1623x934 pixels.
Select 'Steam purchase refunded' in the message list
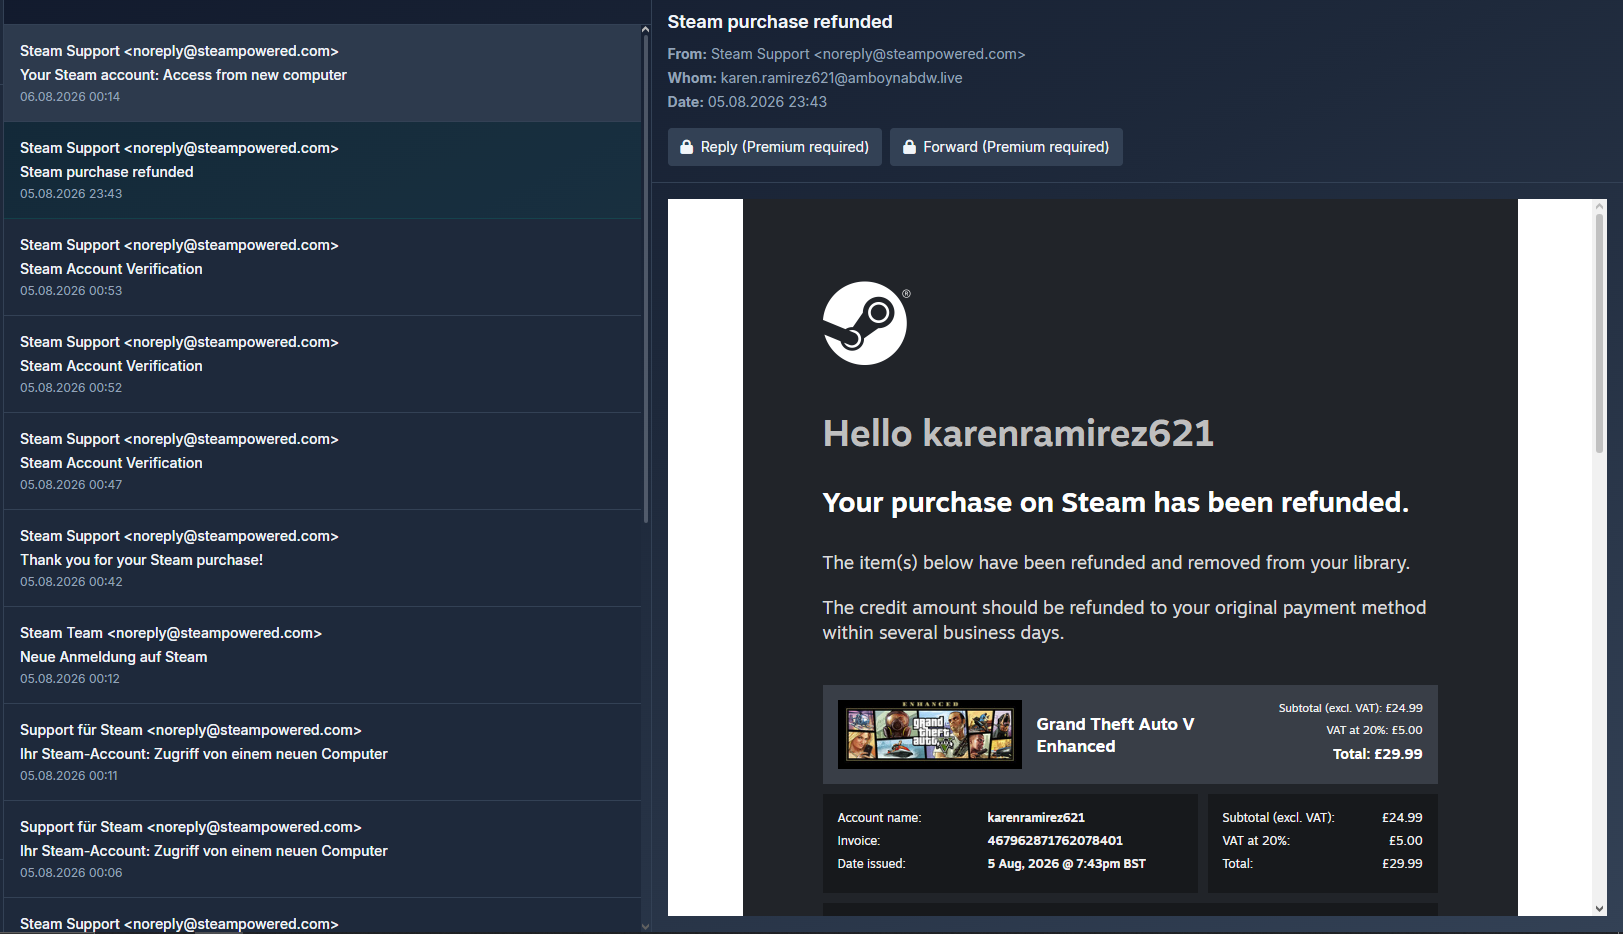coord(322,171)
